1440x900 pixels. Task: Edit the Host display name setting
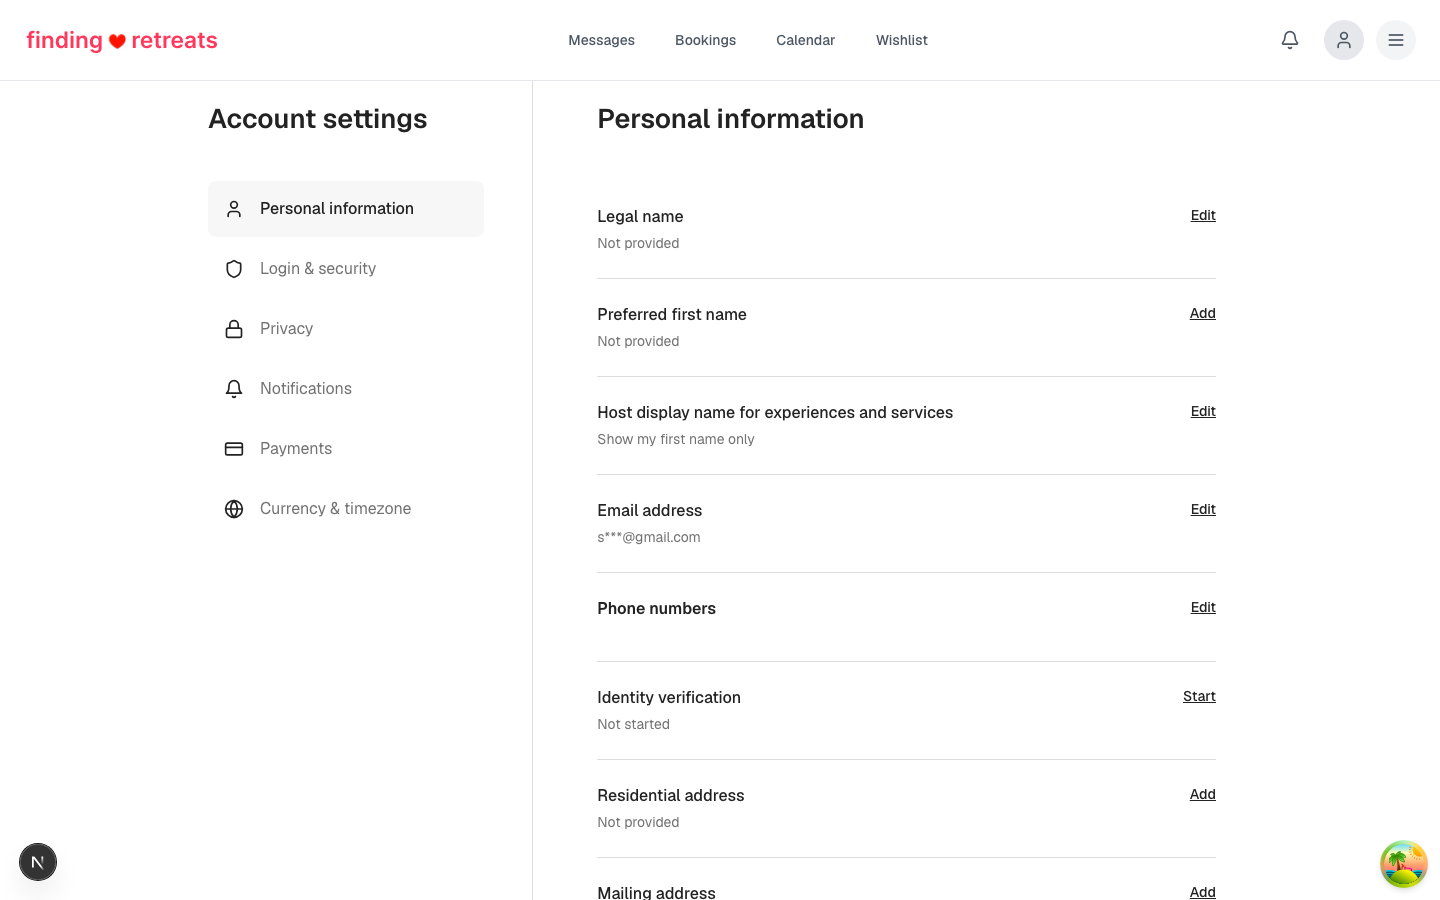pos(1203,411)
